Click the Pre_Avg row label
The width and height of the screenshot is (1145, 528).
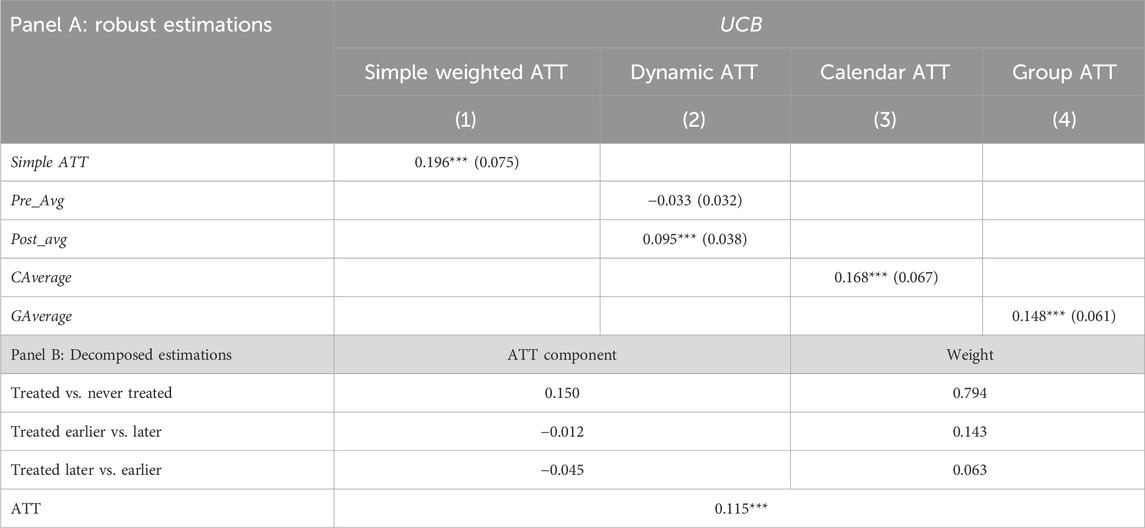41,202
